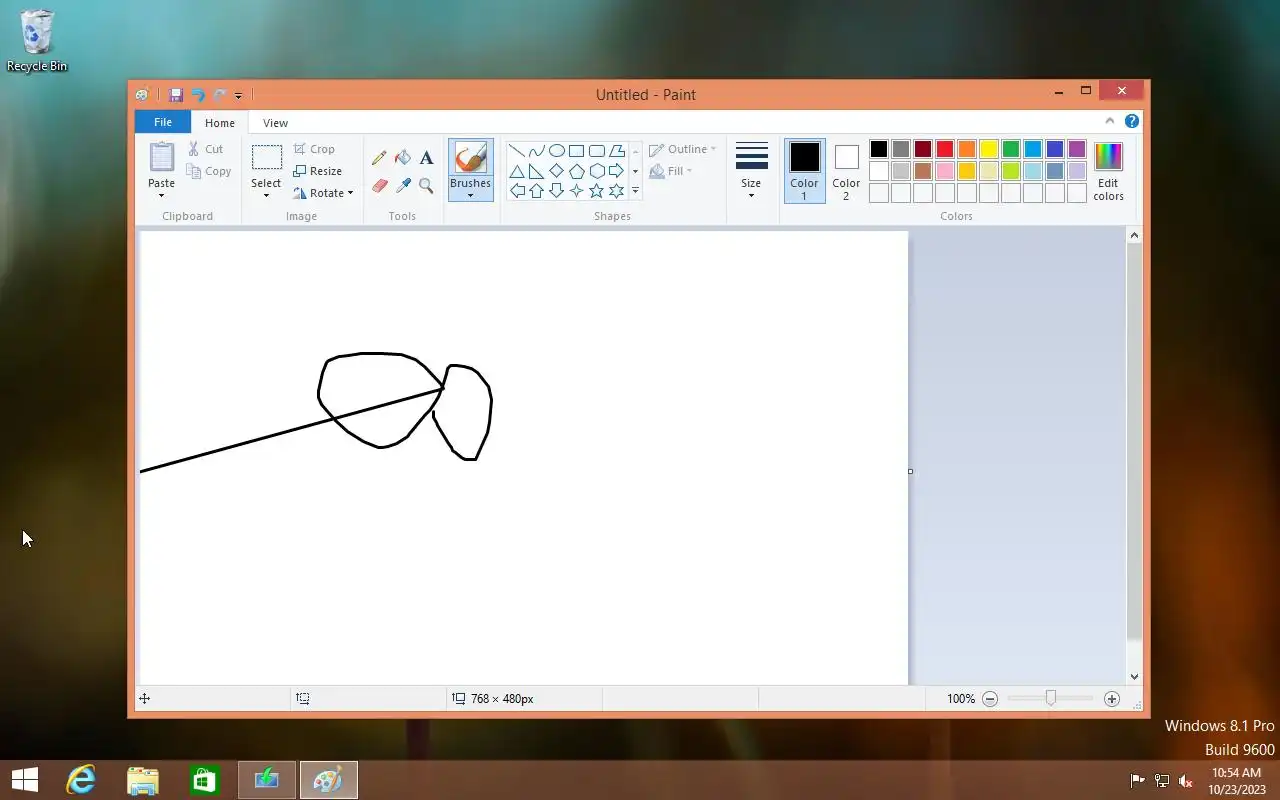Image resolution: width=1280 pixels, height=800 pixels.
Task: Open Customize Quick Access Toolbar arrow
Action: [x=238, y=96]
